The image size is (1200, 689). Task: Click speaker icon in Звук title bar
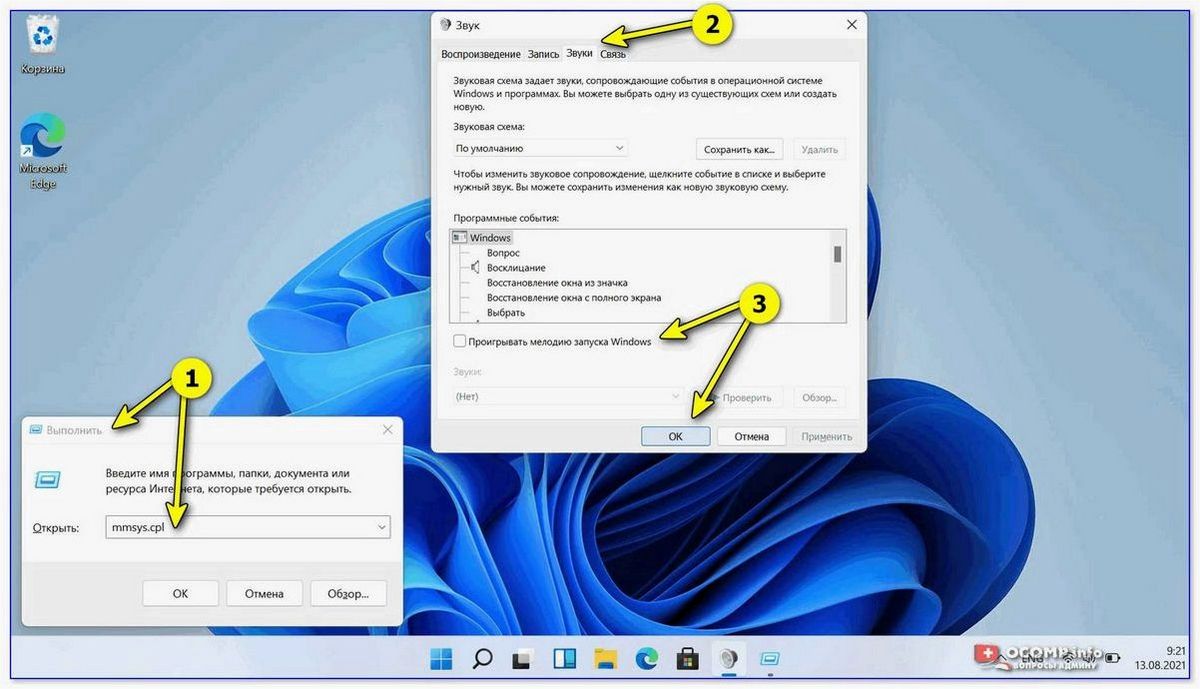[x=446, y=24]
